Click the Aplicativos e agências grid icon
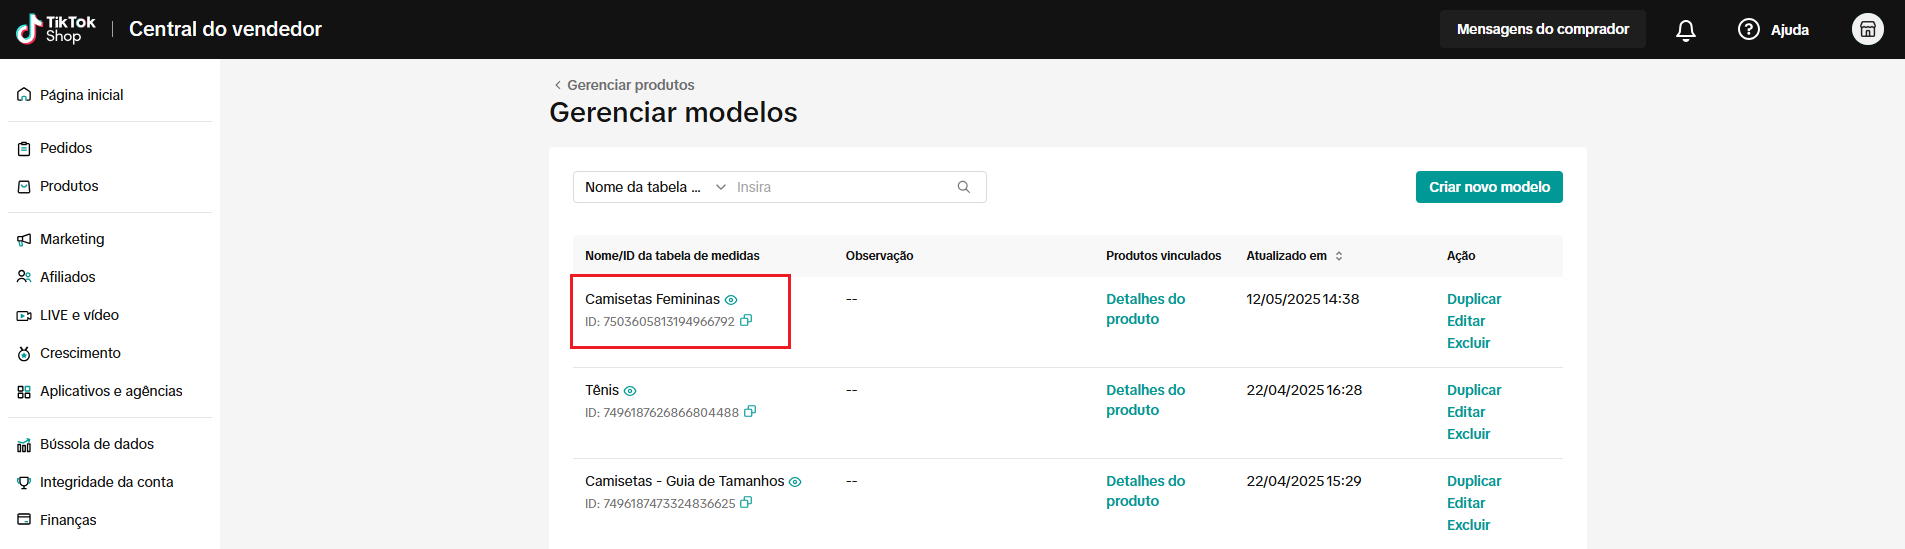Viewport: 1905px width, 549px height. 24,391
